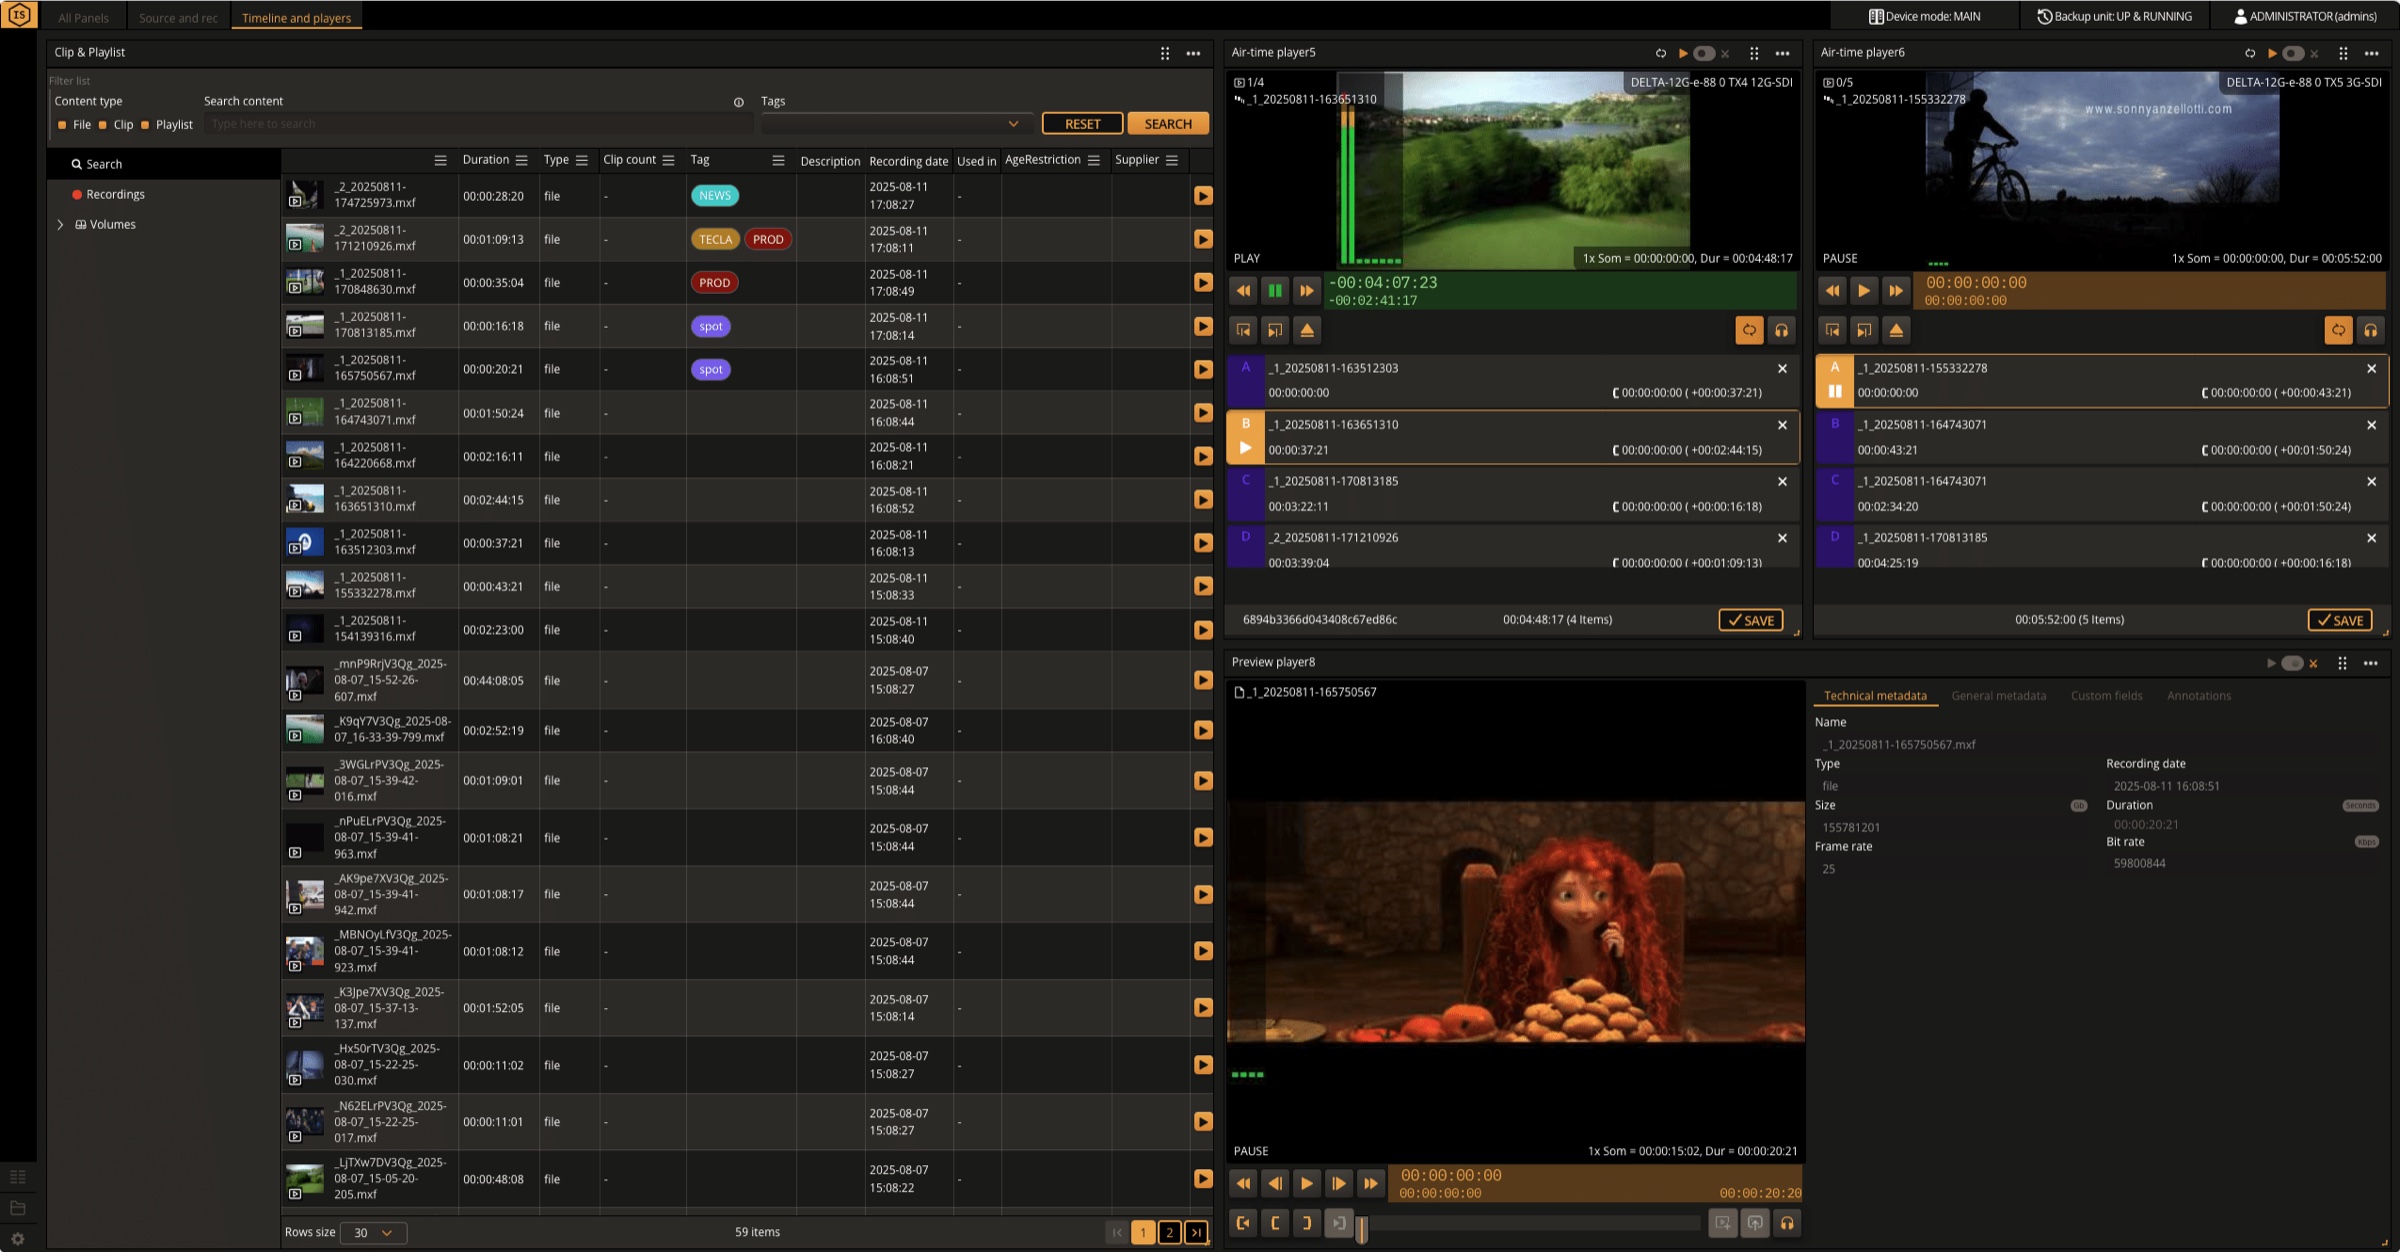Load clip _1_20250811-170848630.mxf with its play arrow
Screen dimensions: 2400x1252
pos(1203,283)
